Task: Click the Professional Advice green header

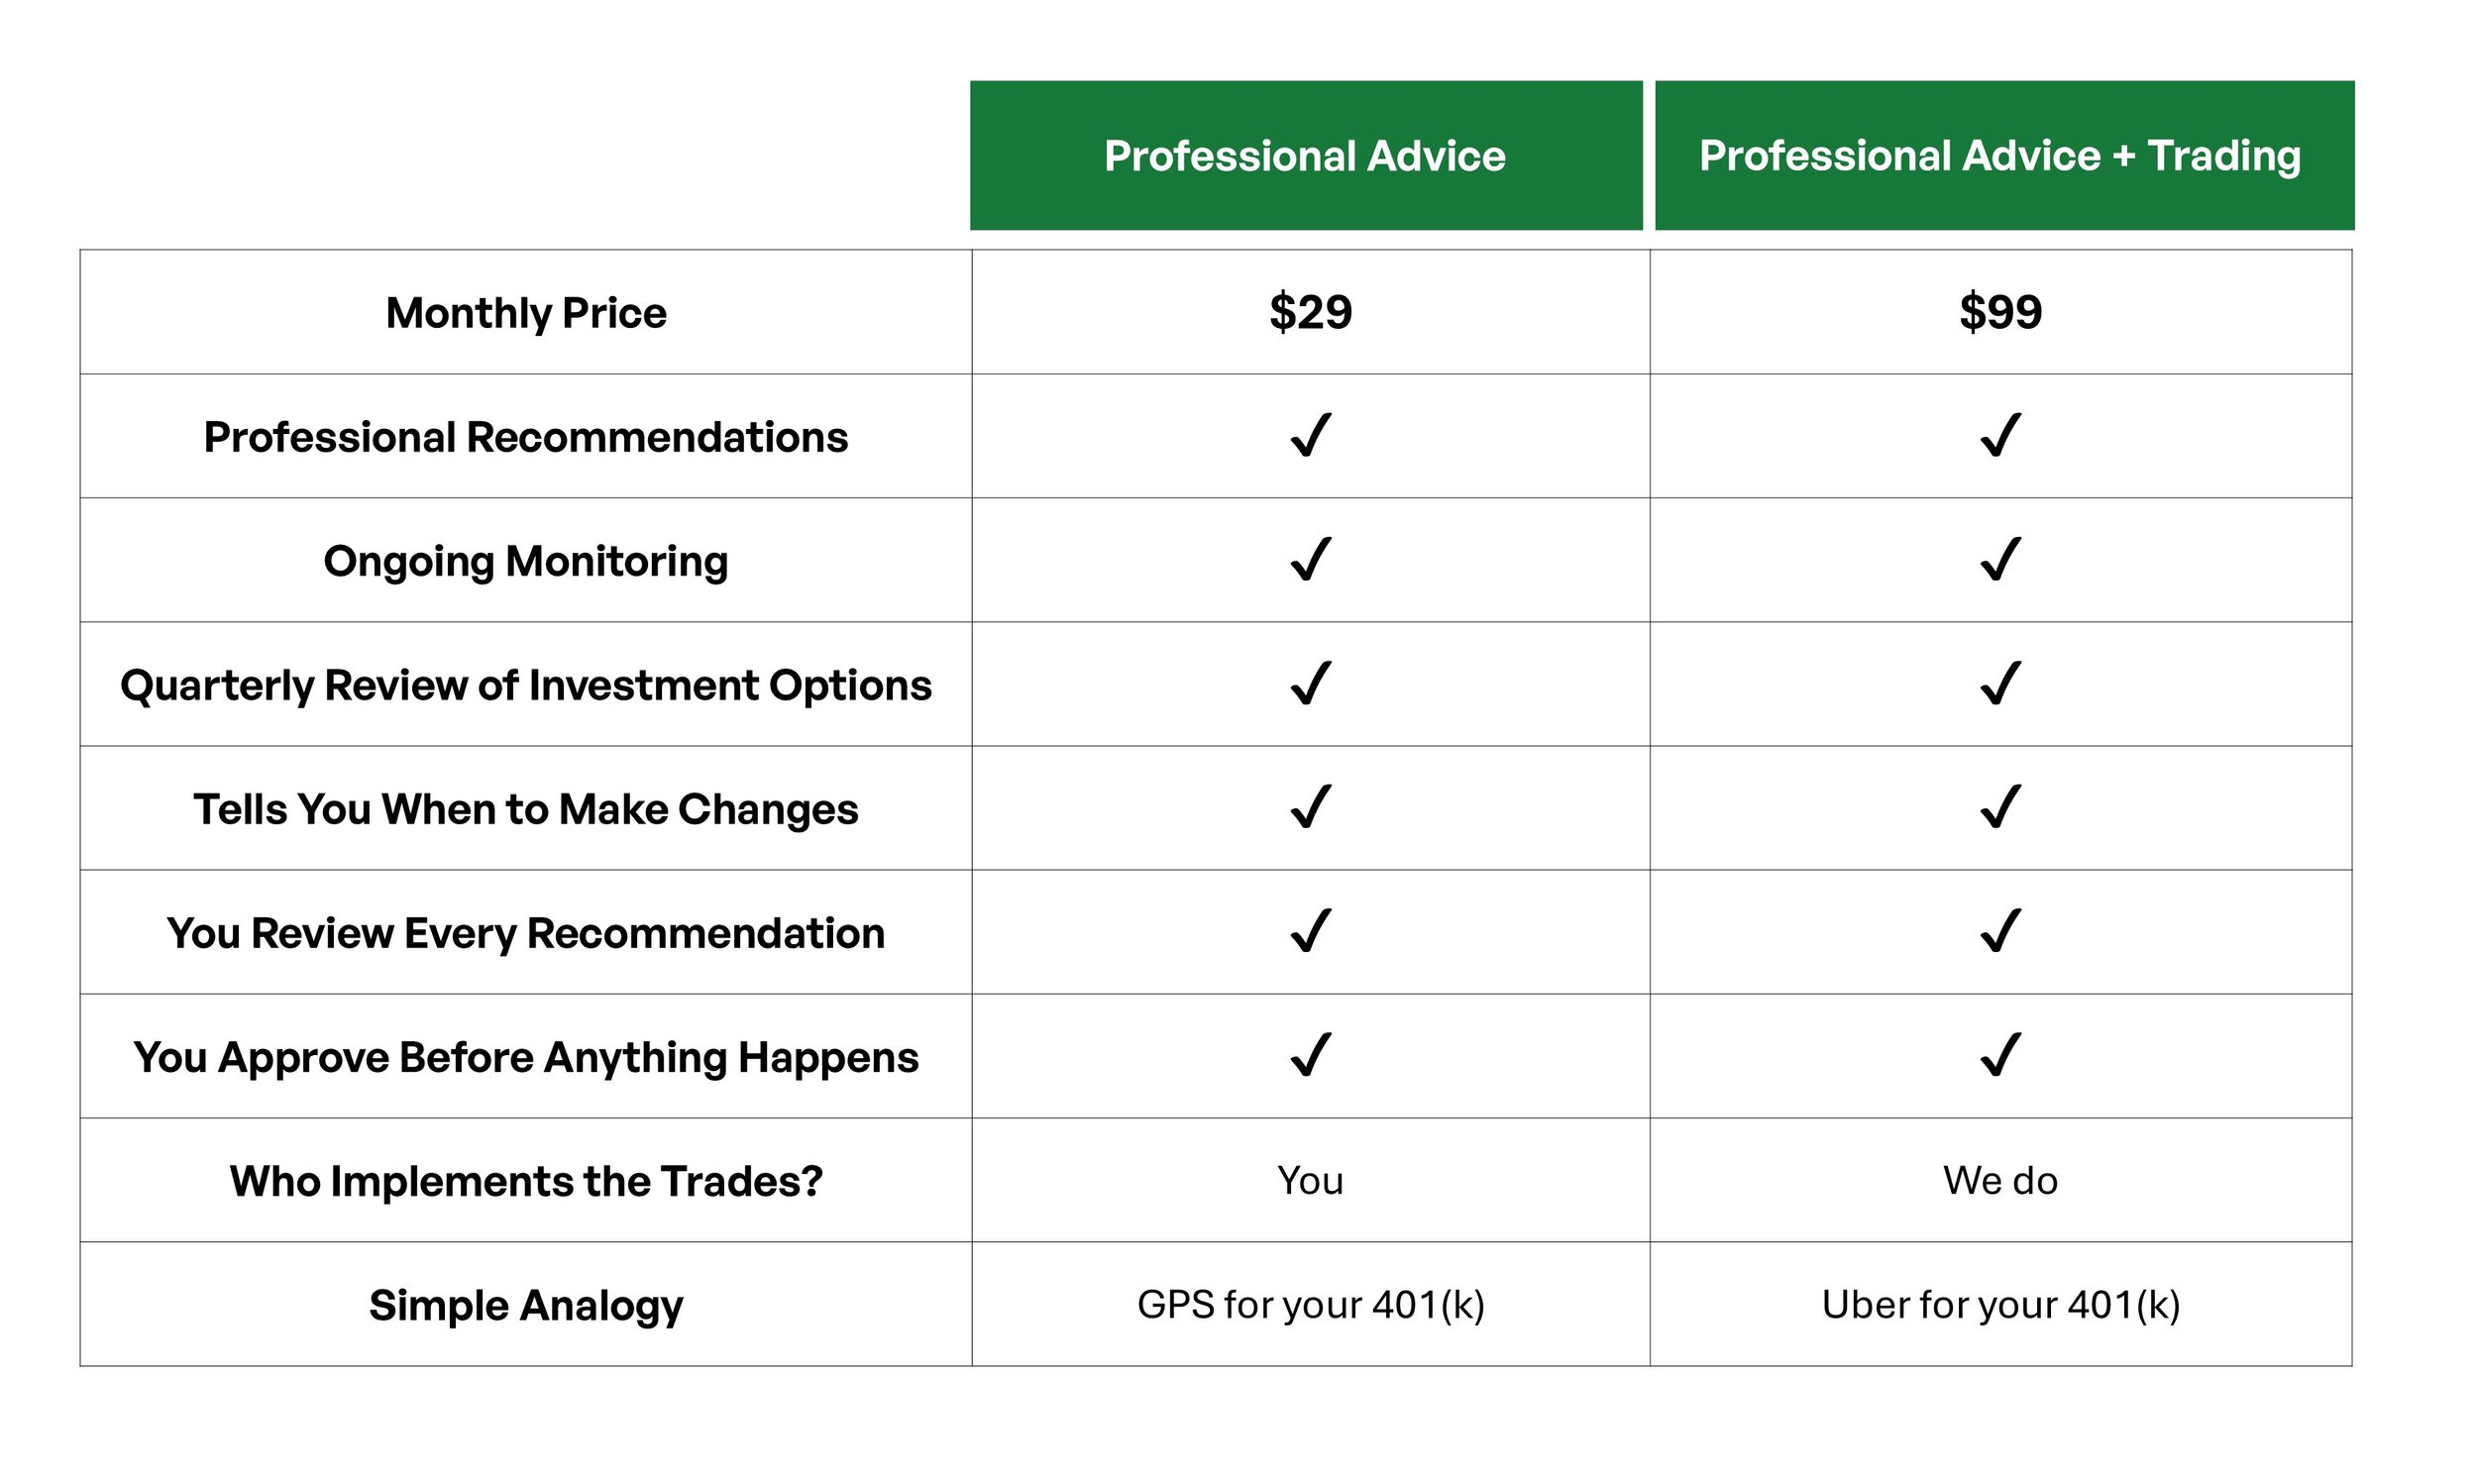Action: click(1306, 156)
